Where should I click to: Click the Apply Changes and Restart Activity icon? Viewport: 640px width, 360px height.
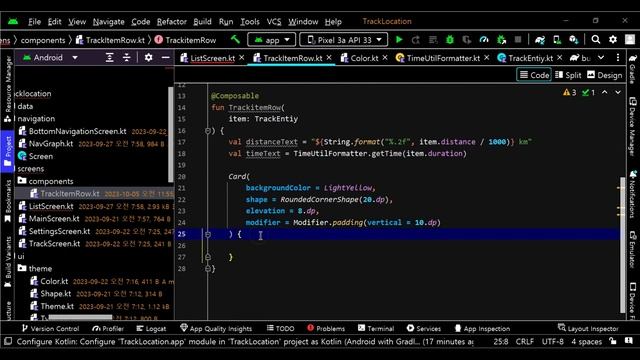tap(416, 40)
